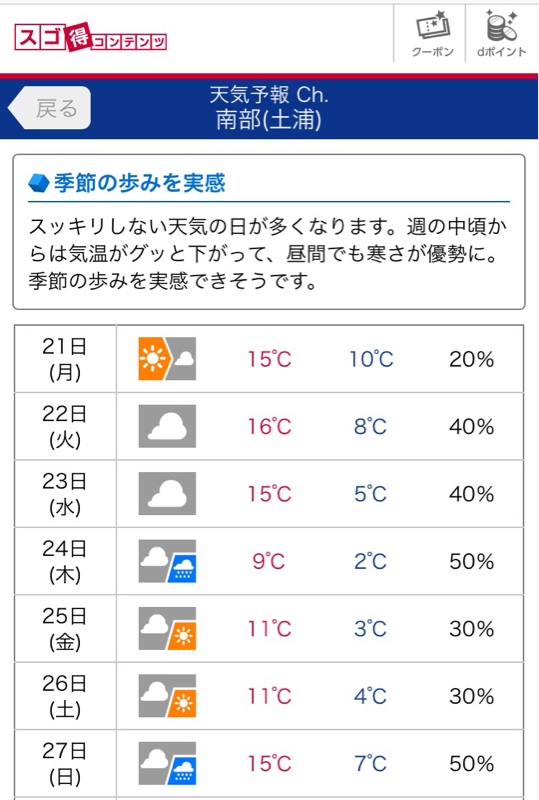Select the cloudy icon for 22日
The width and height of the screenshot is (539, 800).
(167, 426)
